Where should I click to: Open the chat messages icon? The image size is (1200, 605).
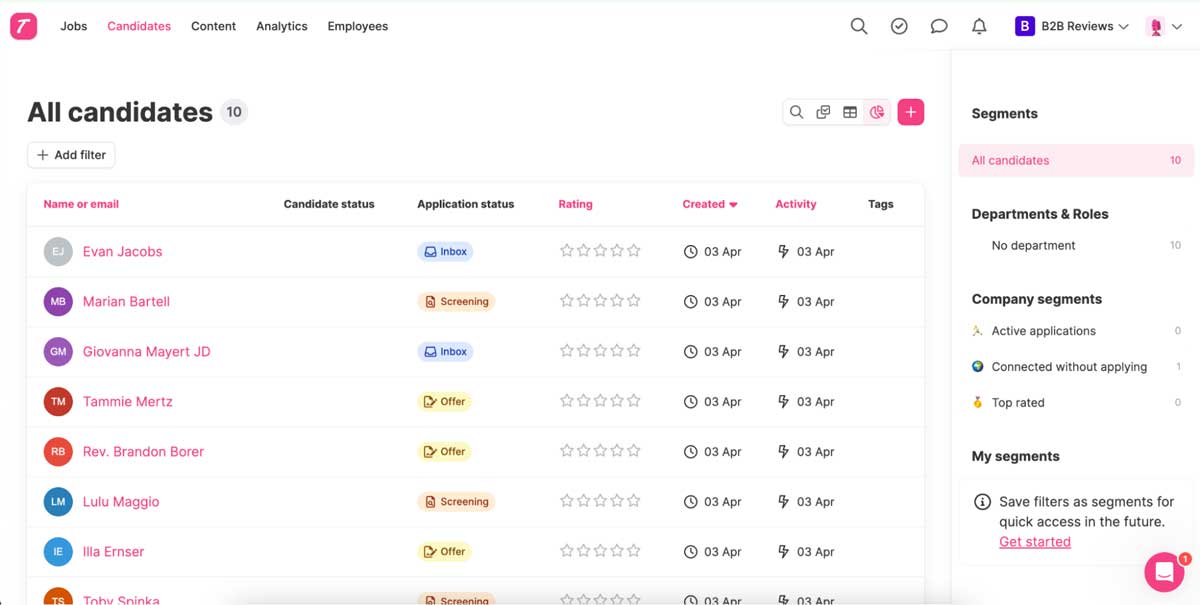click(x=939, y=26)
